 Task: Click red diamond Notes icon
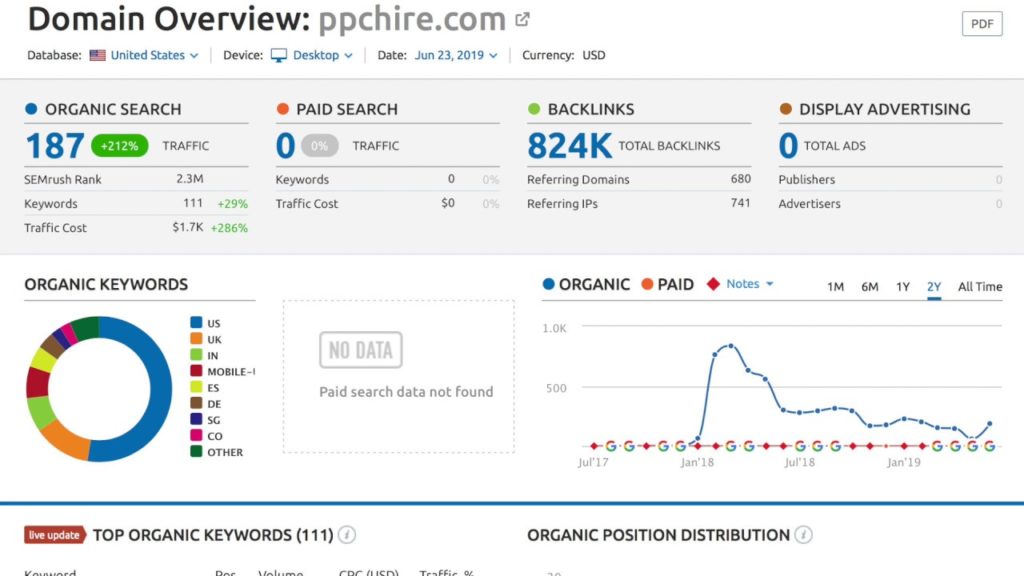pyautogui.click(x=713, y=283)
